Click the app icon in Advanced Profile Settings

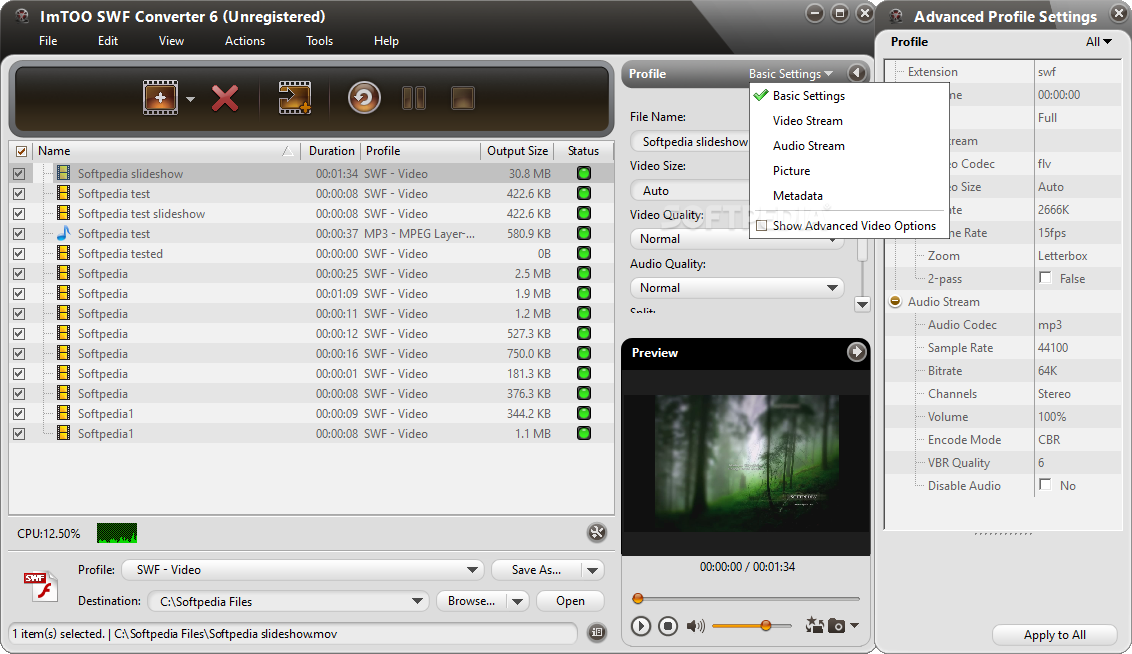pyautogui.click(x=896, y=16)
